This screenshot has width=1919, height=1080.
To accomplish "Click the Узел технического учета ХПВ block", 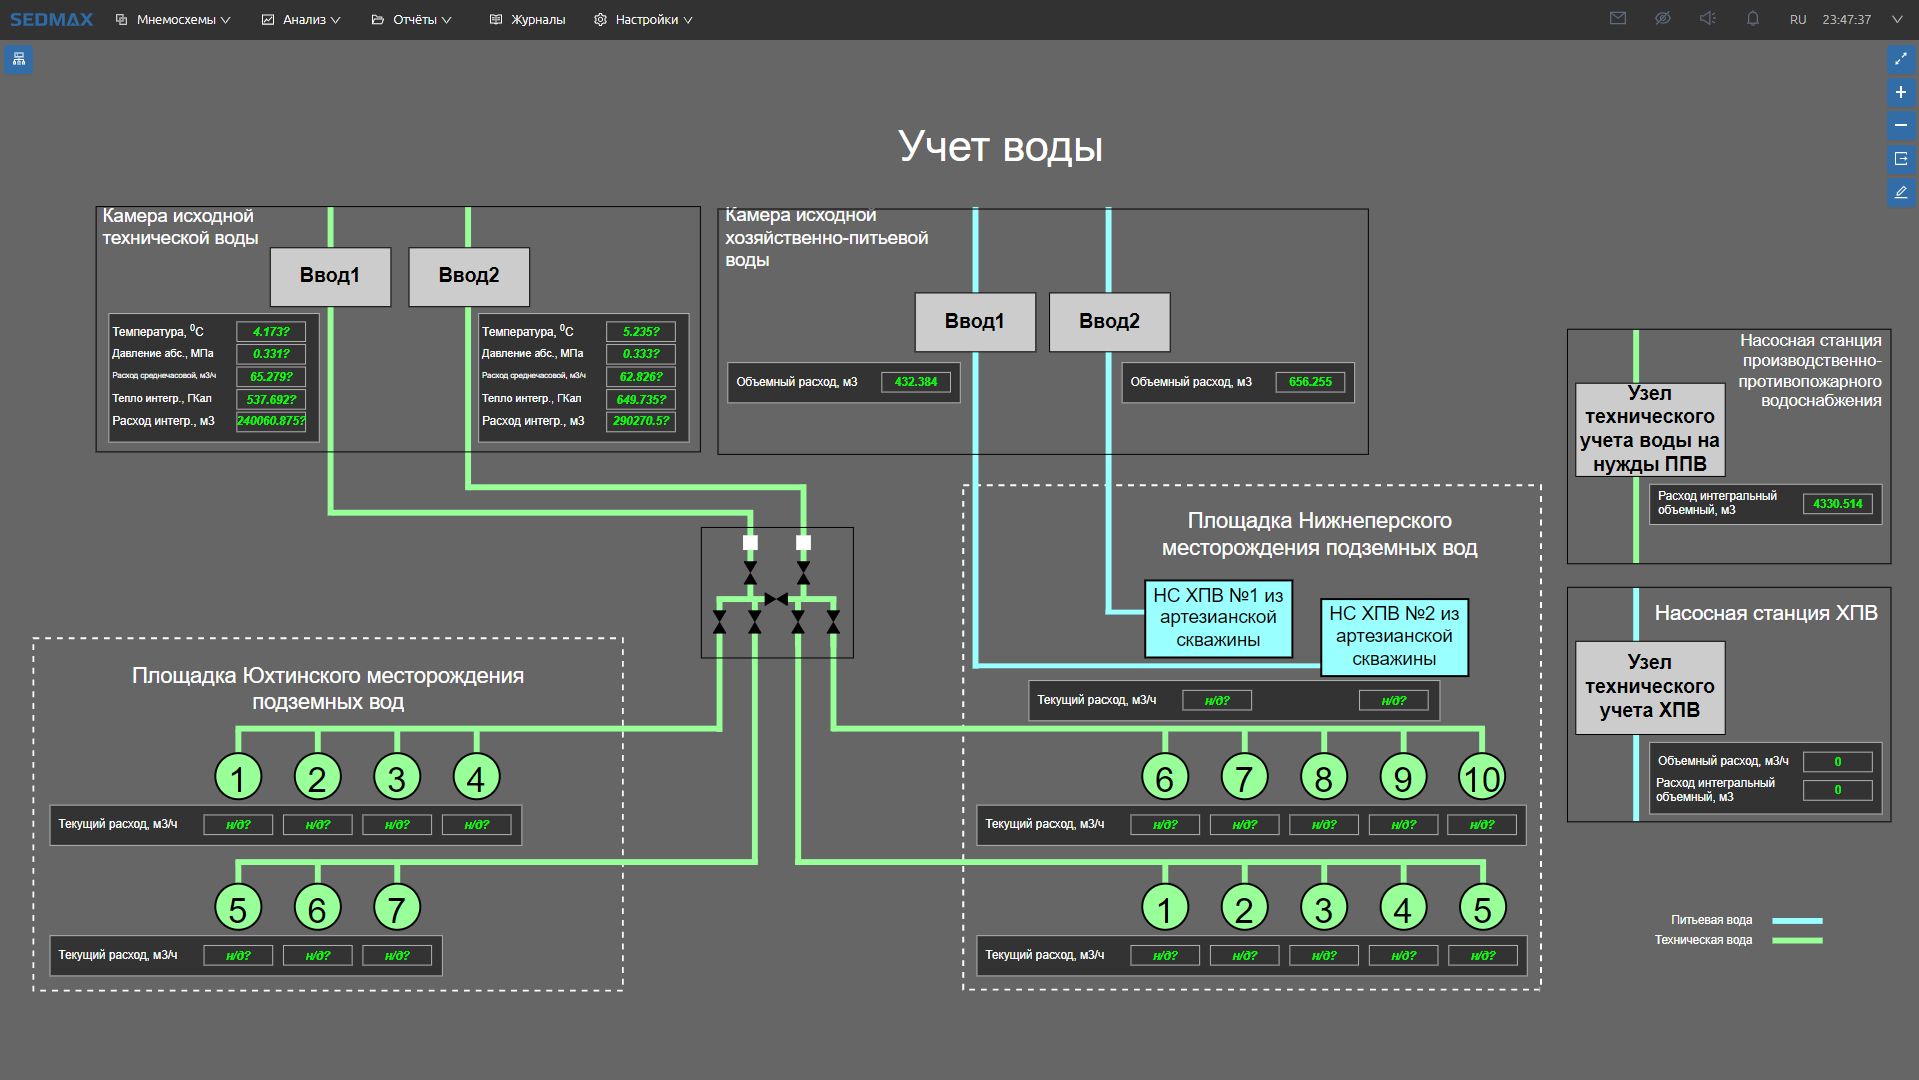I will pos(1649,687).
